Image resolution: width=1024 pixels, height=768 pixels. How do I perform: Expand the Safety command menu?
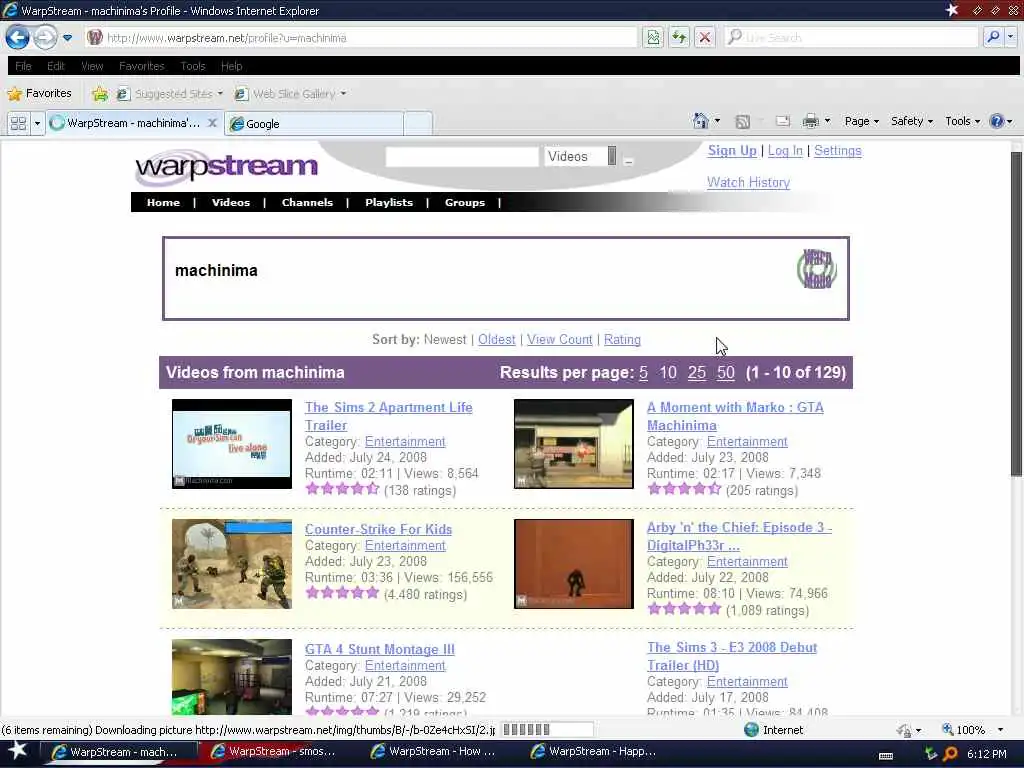click(x=912, y=121)
